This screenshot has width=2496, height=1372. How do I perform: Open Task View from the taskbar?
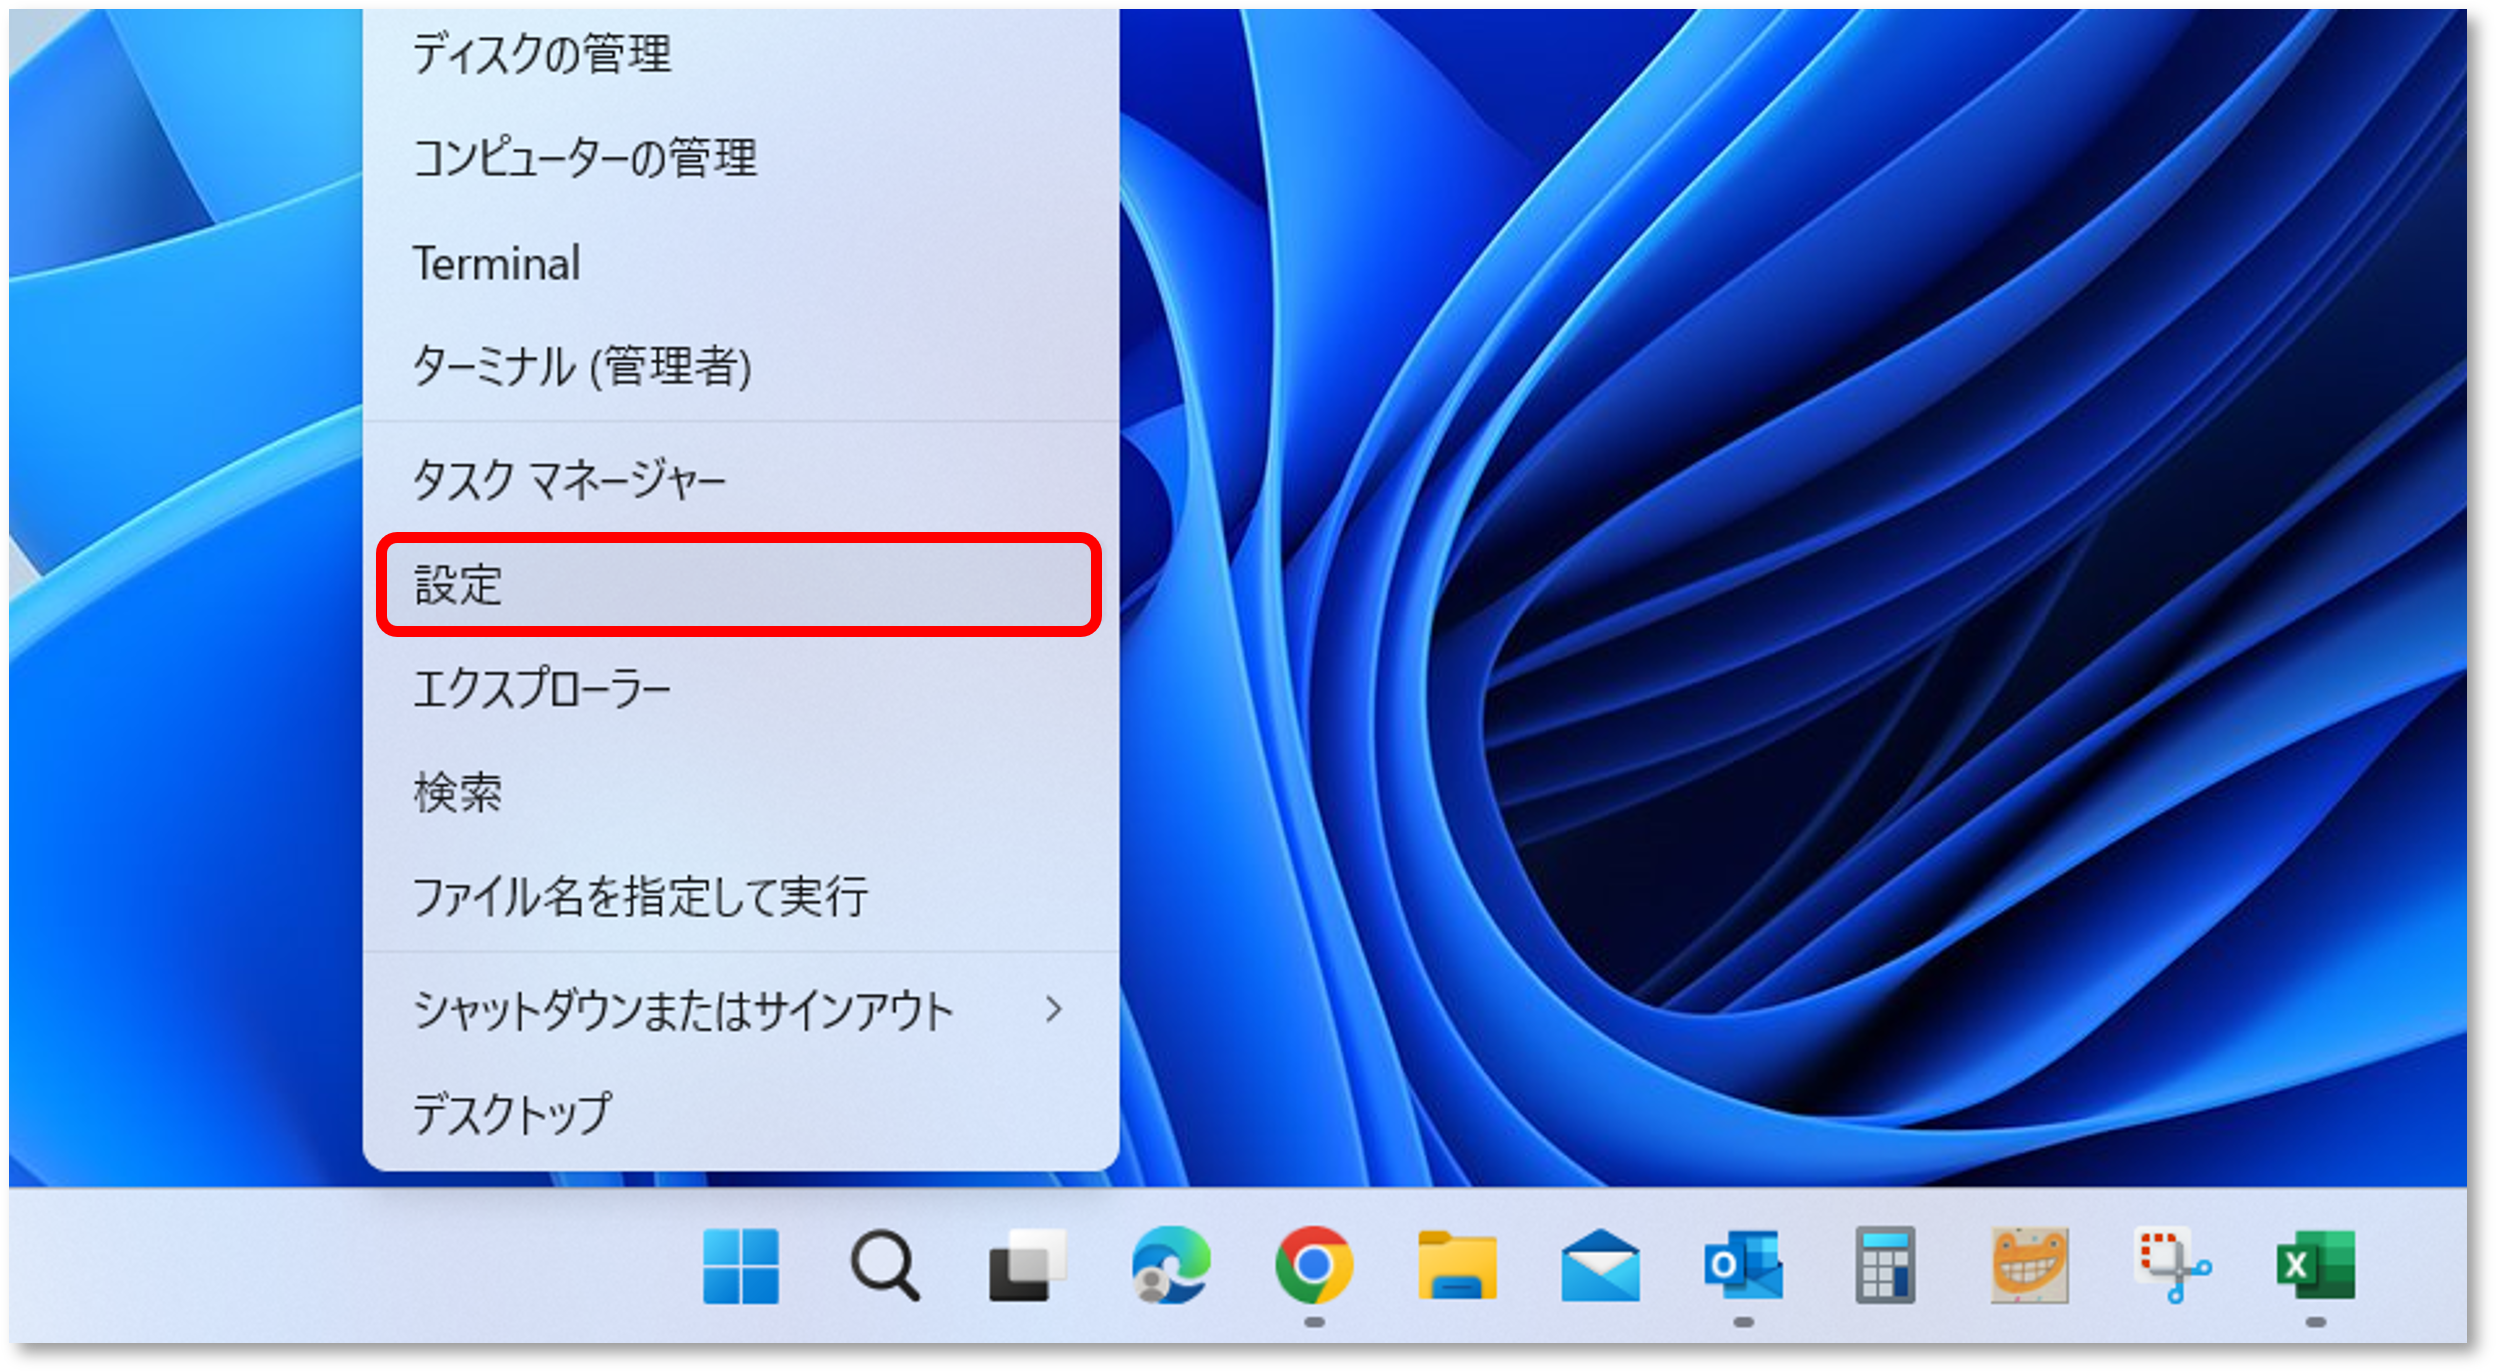1028,1266
